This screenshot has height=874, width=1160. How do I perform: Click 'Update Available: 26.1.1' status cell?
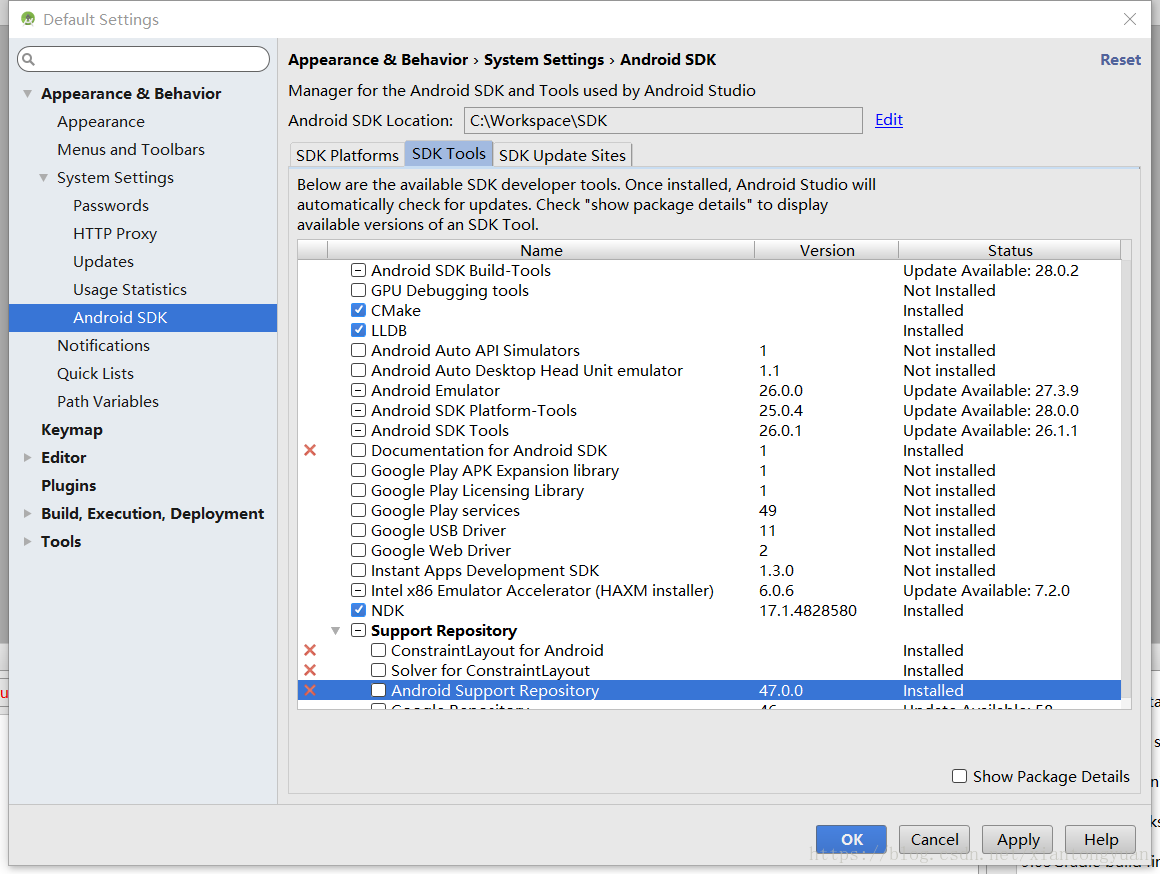click(x=990, y=430)
